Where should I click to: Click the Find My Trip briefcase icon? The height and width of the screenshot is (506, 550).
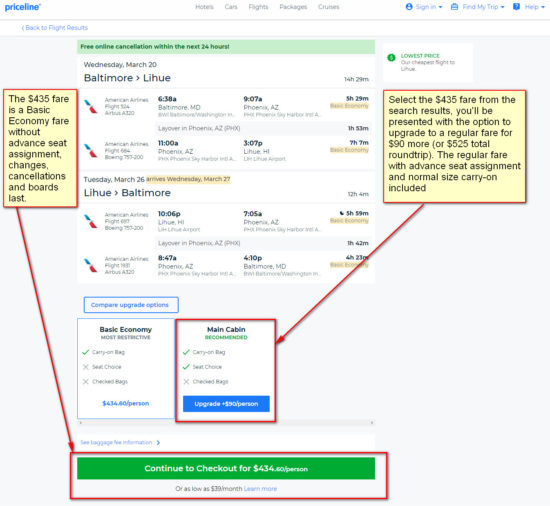[x=454, y=7]
